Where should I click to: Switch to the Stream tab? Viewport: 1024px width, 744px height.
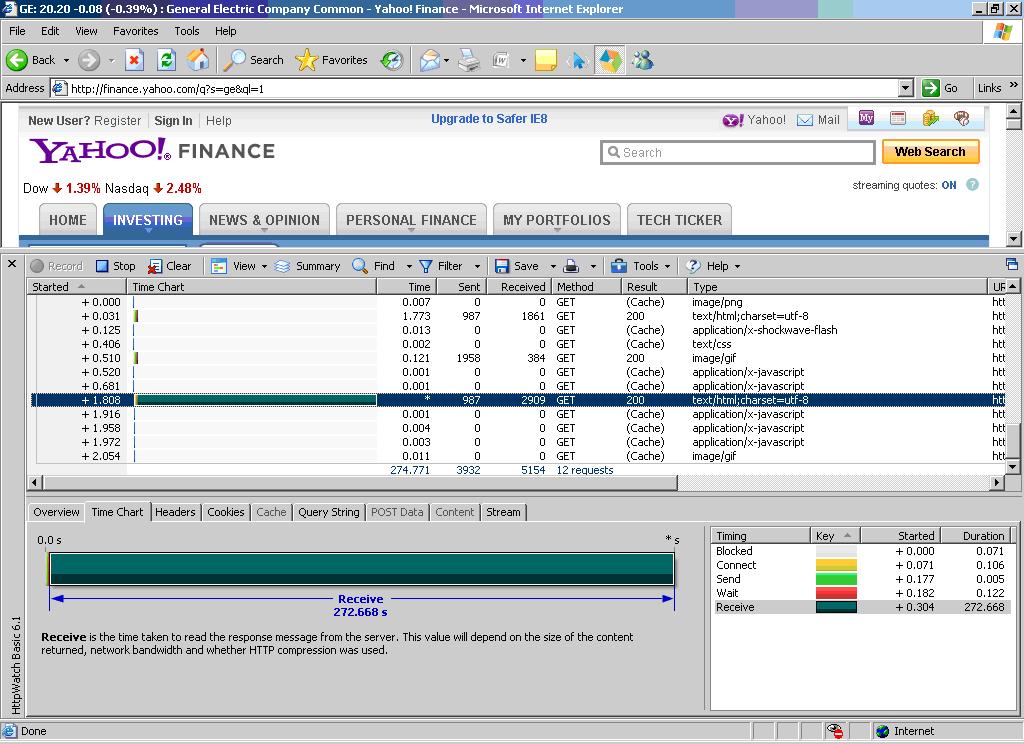point(503,512)
